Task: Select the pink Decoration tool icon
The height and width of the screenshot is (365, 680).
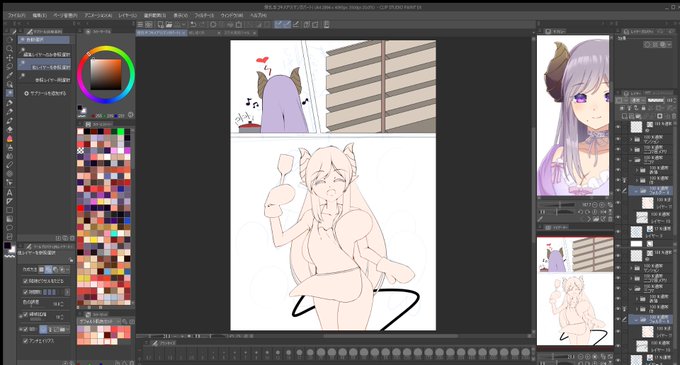Action: pos(9,139)
